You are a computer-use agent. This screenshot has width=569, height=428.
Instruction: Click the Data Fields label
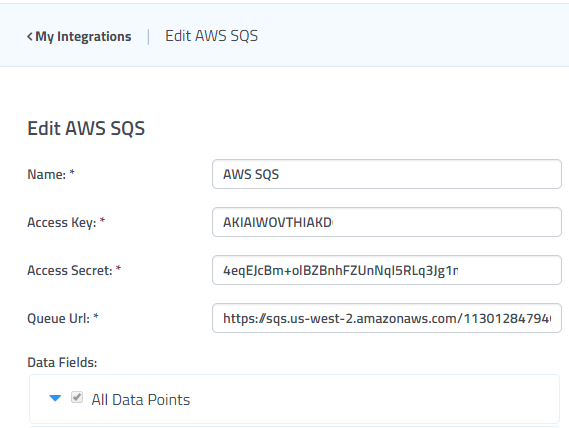click(x=62, y=362)
